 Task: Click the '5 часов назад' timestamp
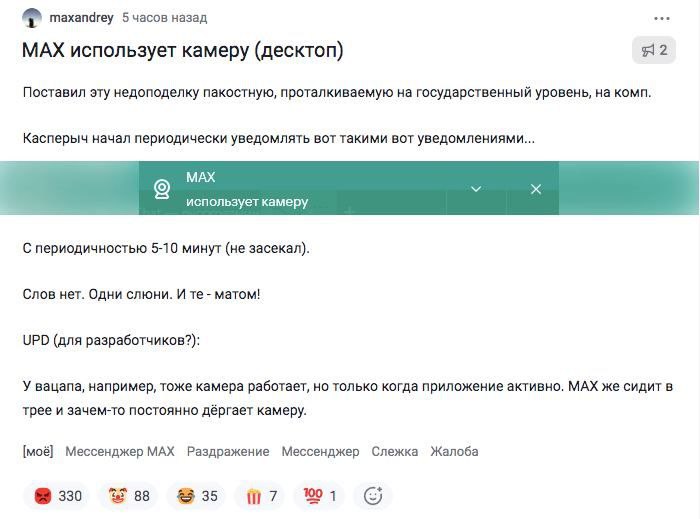pos(165,18)
